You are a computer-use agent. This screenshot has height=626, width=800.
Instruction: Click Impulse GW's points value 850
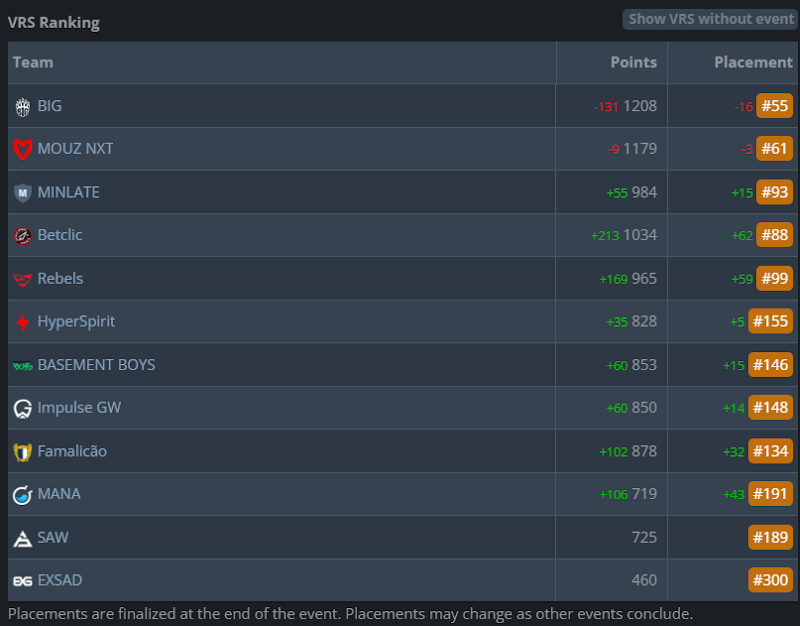coord(644,408)
